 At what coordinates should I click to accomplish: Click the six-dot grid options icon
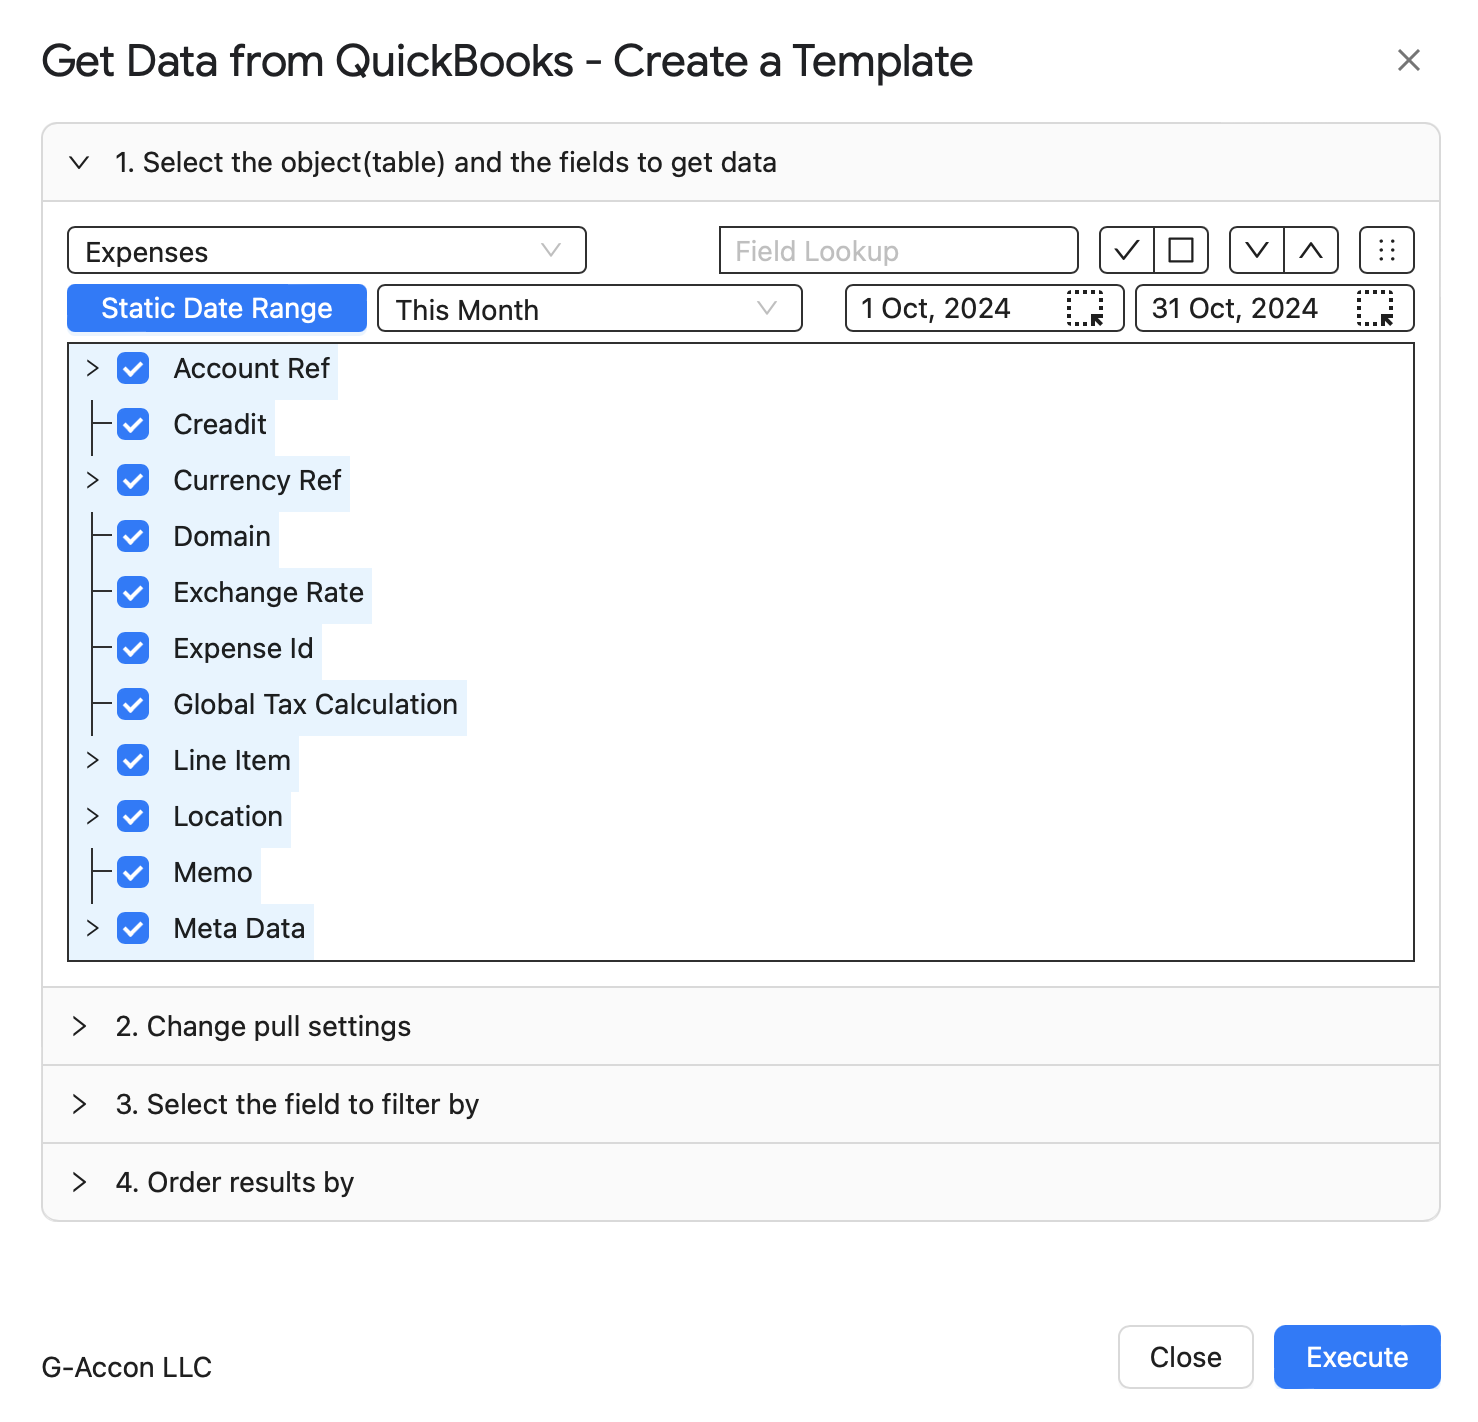coord(1387,250)
